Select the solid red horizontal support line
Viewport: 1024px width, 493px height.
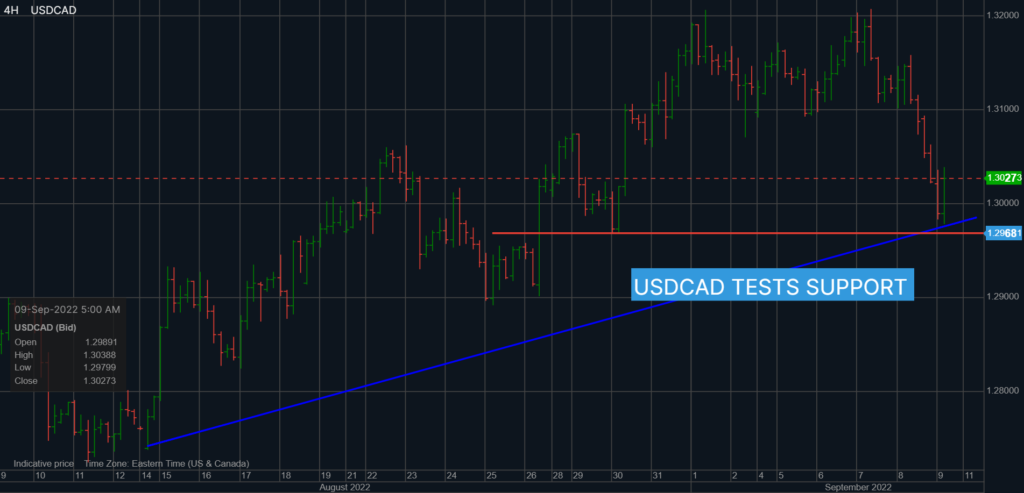click(700, 233)
